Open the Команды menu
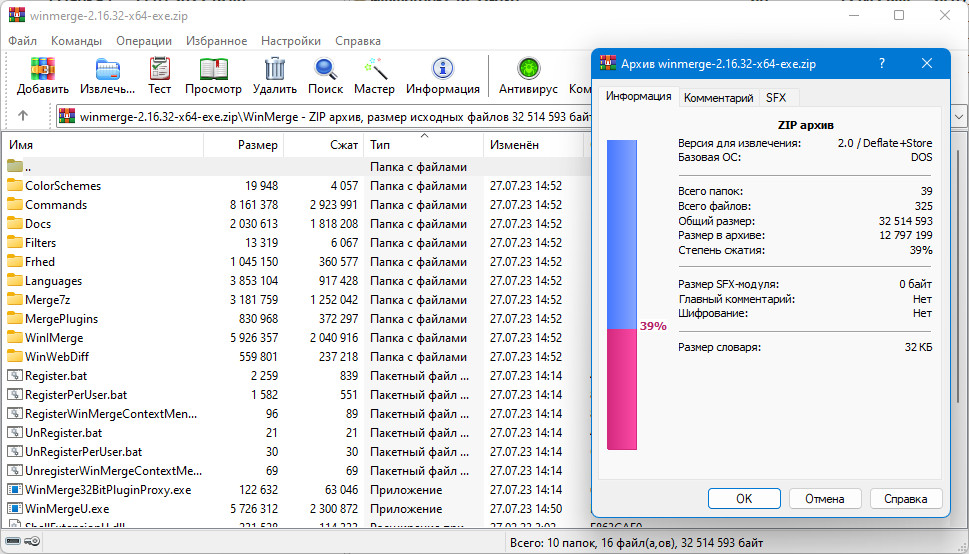This screenshot has width=969, height=554. [76, 41]
